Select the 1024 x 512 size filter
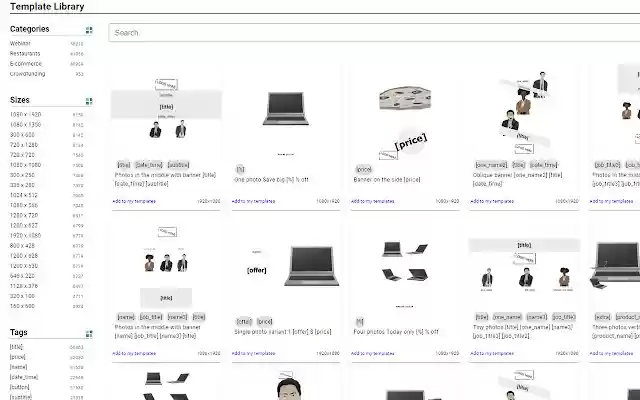 tap(24, 195)
